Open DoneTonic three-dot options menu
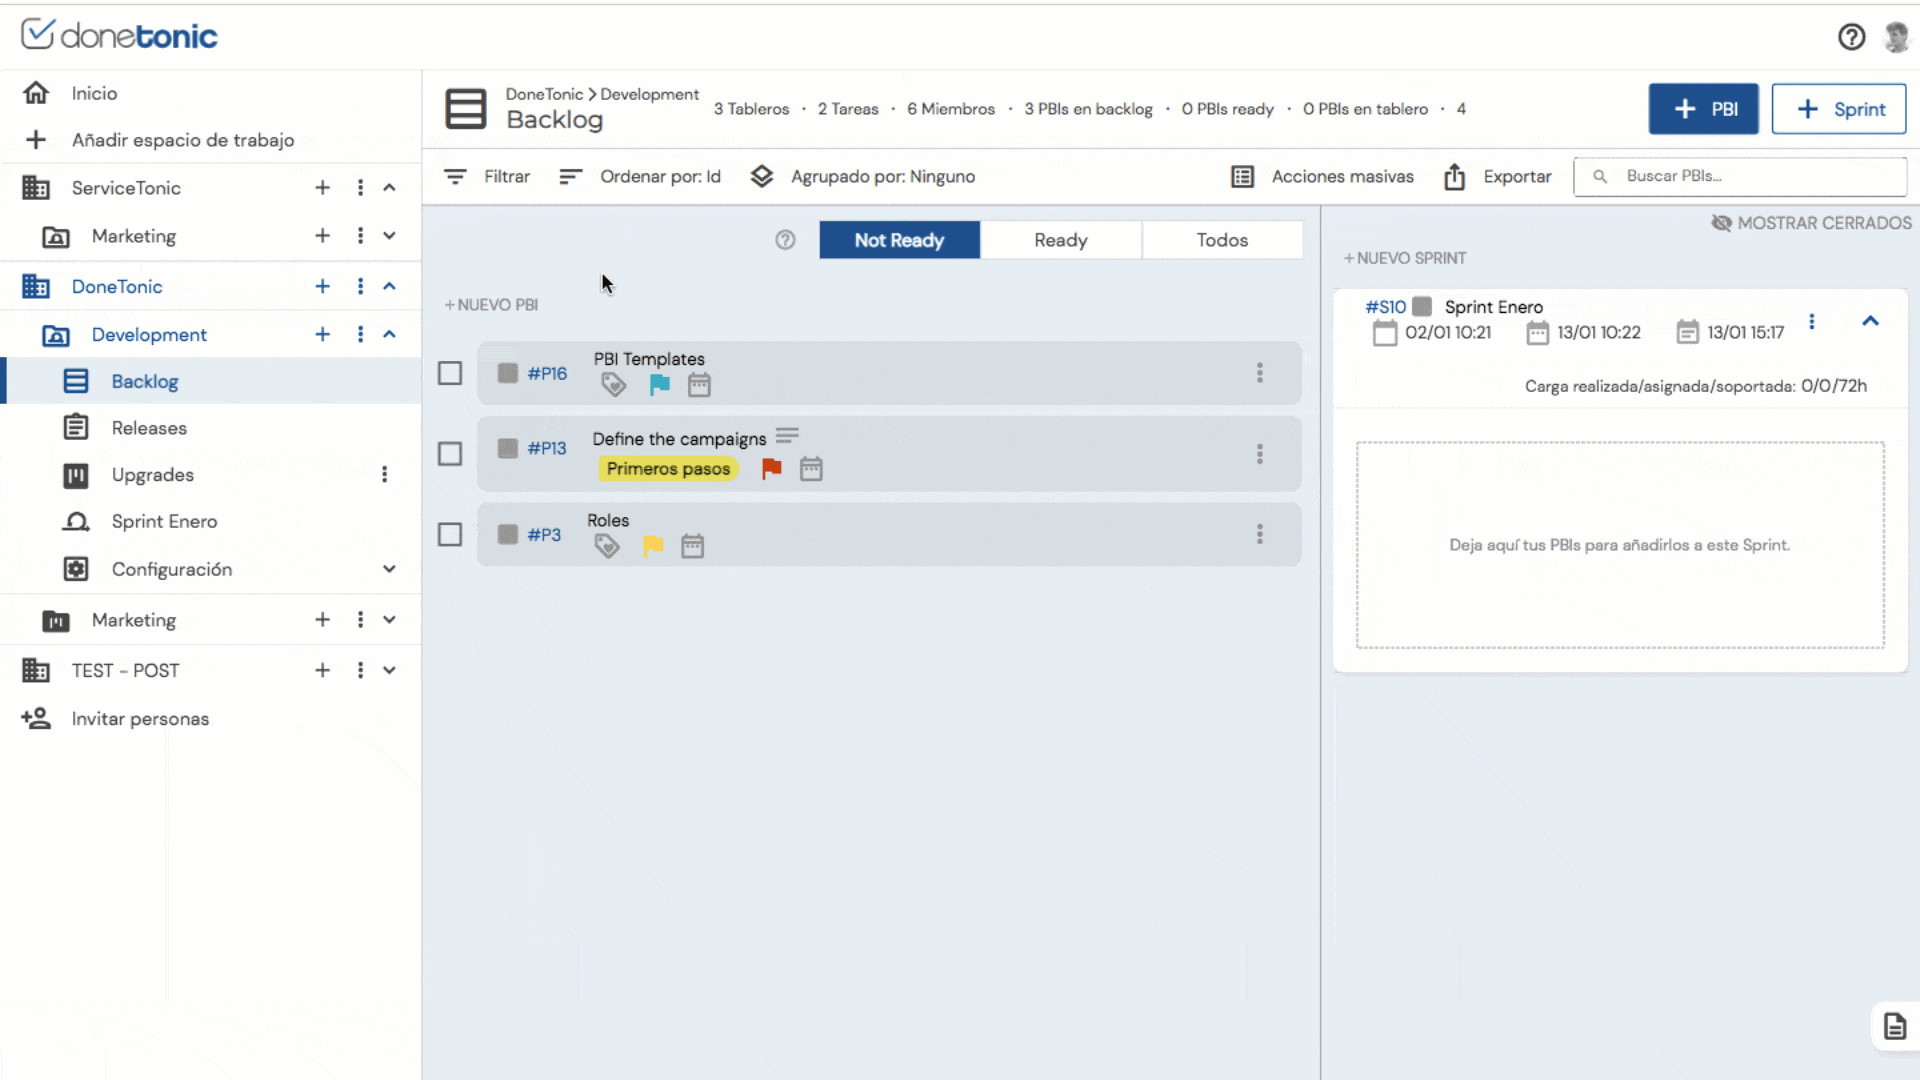 pos(360,287)
